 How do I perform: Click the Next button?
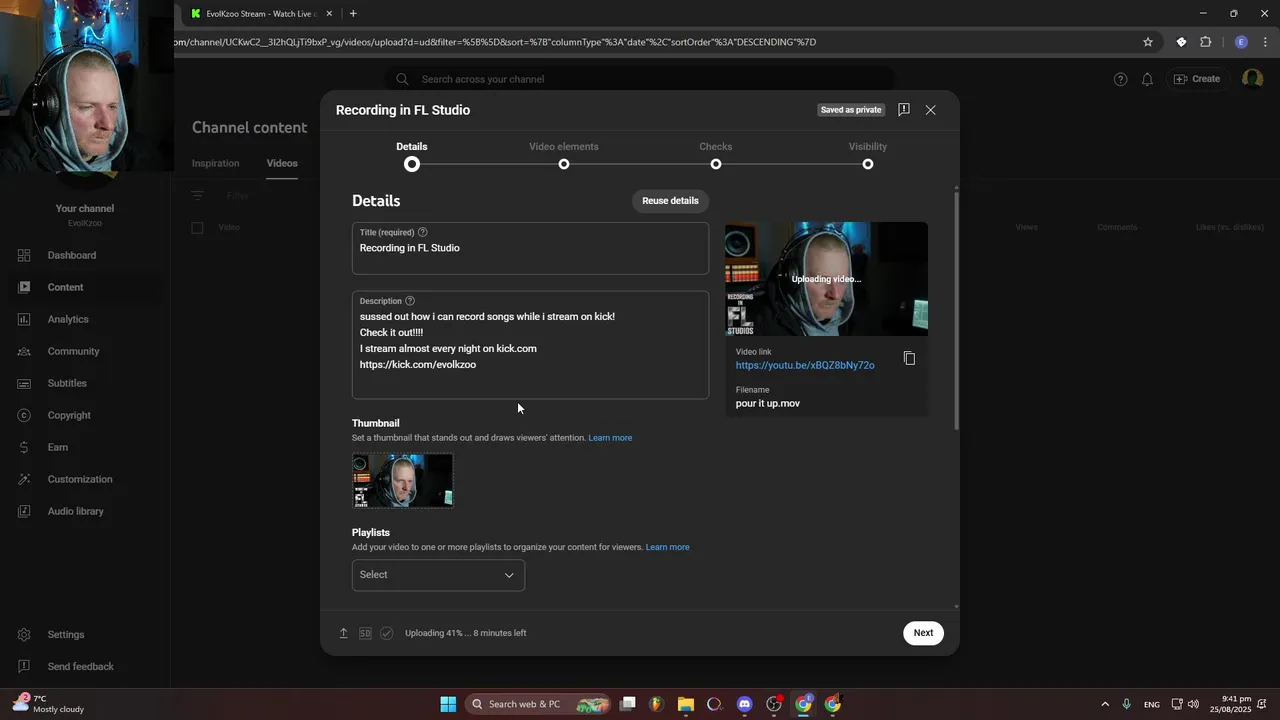point(923,633)
